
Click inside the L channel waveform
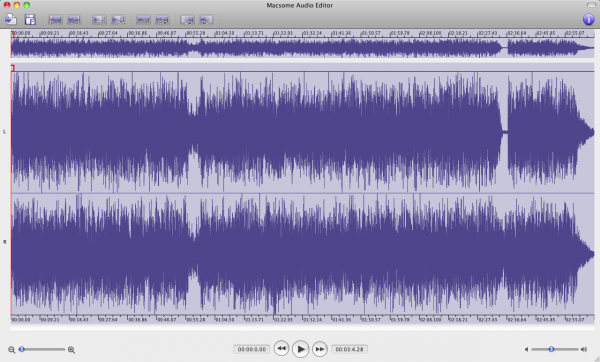tap(302, 132)
